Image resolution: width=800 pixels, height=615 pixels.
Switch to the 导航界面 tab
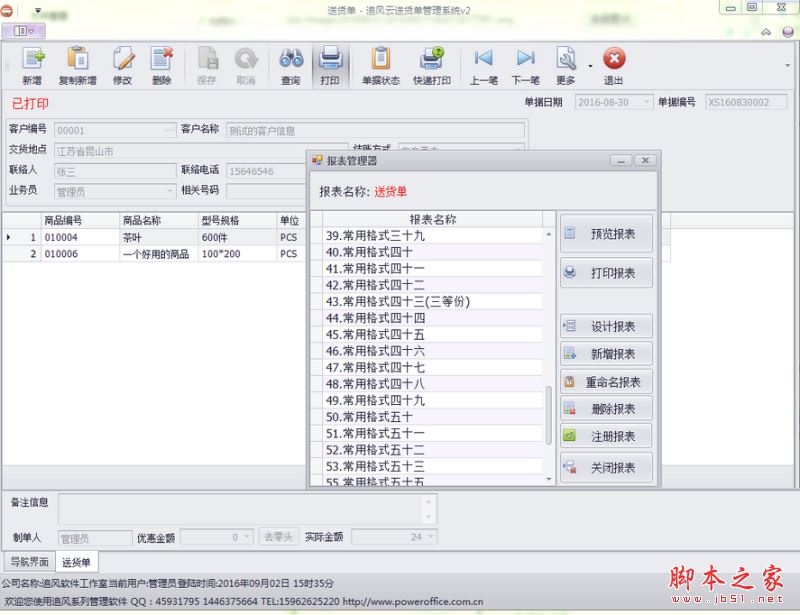pyautogui.click(x=30, y=562)
